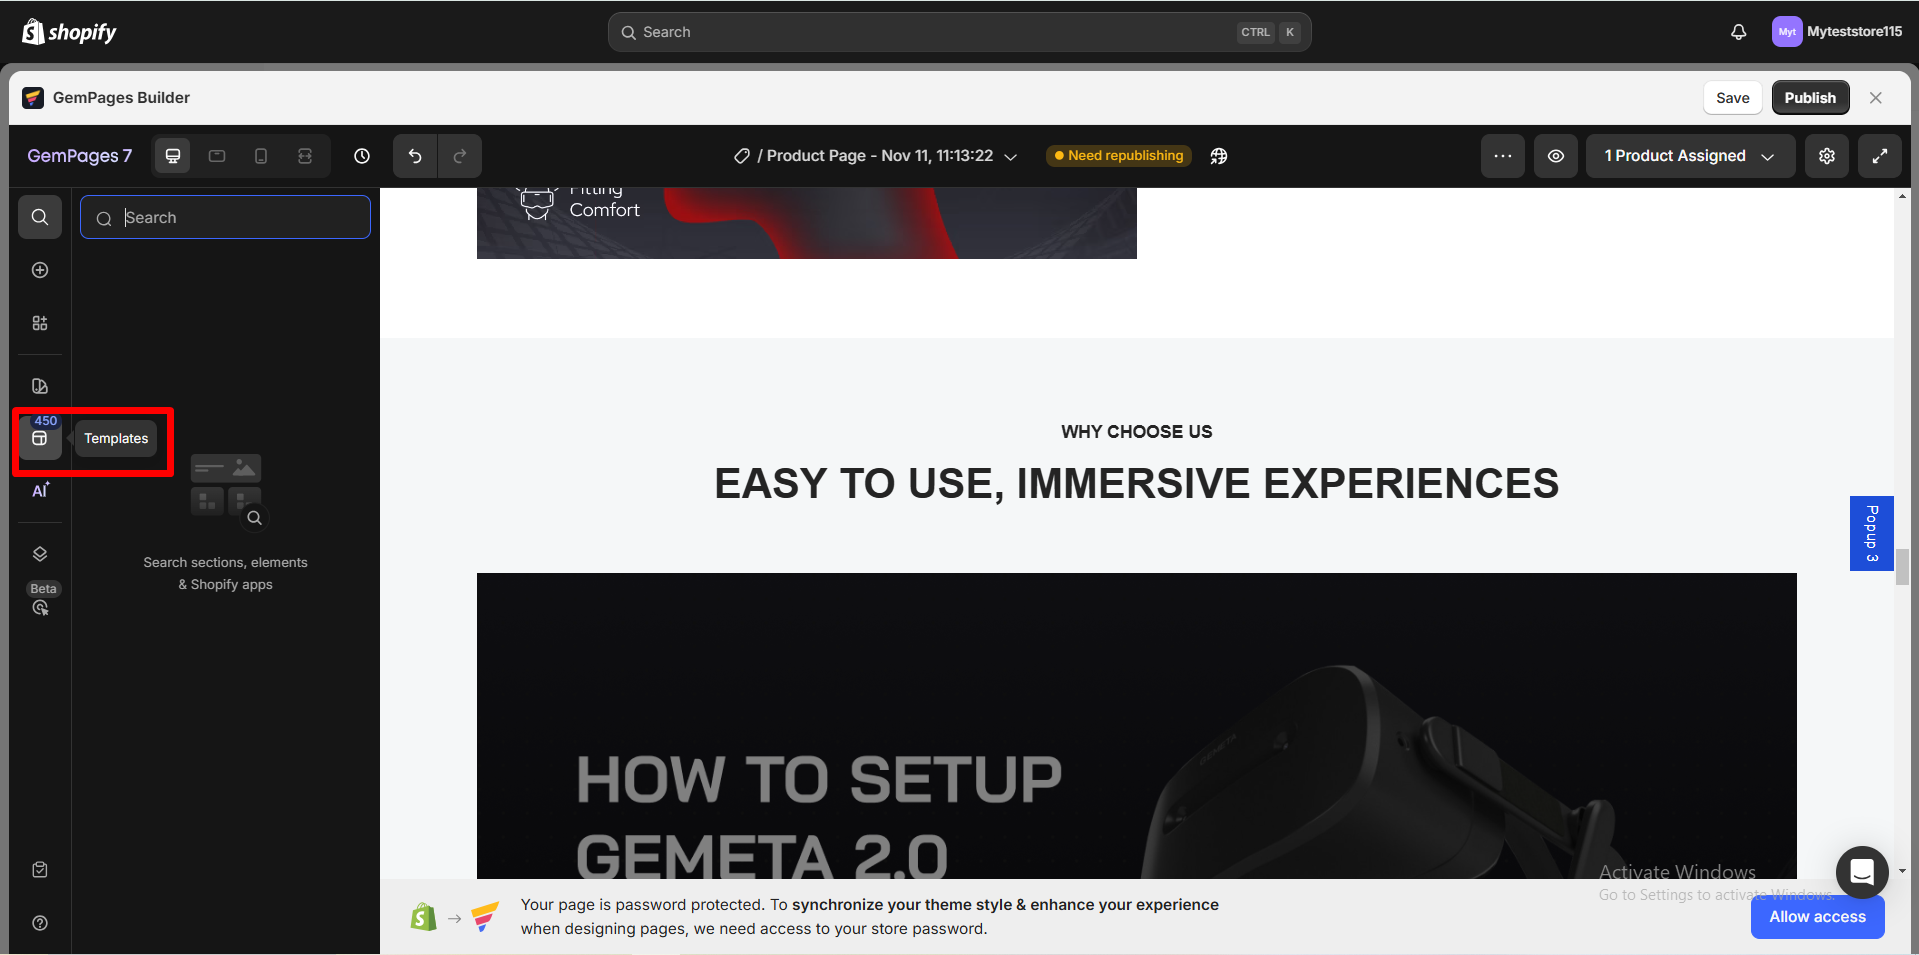The height and width of the screenshot is (955, 1919).
Task: Open the Layers panel icon
Action: coord(40,554)
